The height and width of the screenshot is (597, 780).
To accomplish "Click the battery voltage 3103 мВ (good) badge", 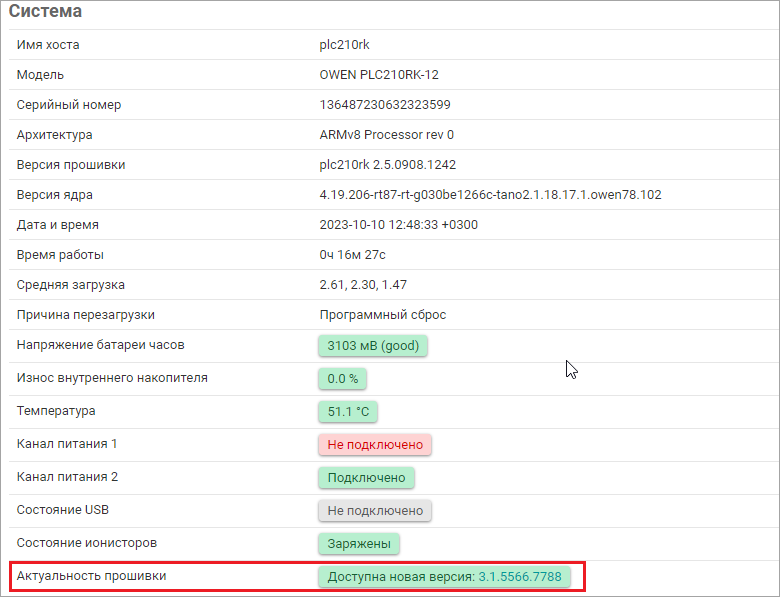I will click(x=373, y=346).
